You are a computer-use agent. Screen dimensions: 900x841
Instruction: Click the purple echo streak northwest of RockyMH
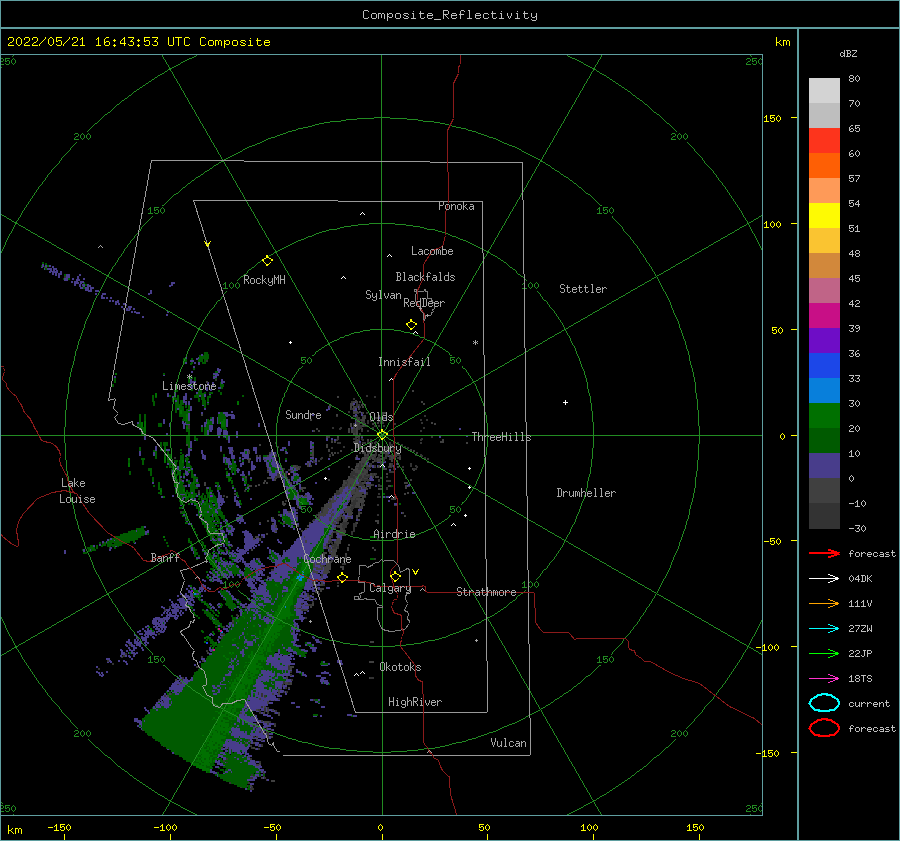coord(92,289)
